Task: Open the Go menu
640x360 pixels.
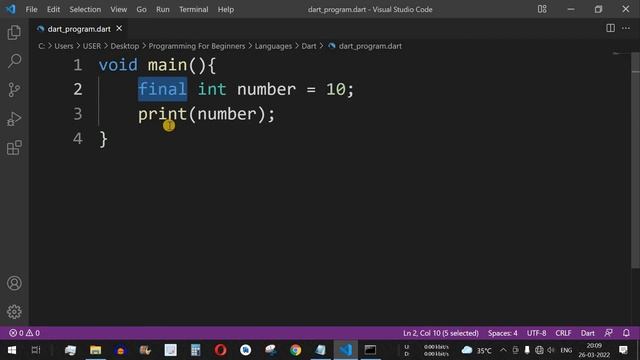Action: coord(141,9)
